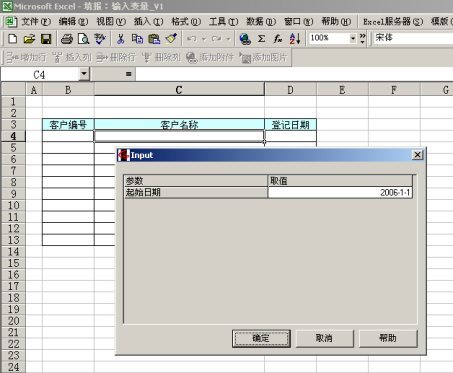Screen dimensions: 453x373
Task: Click the 取消 cancel button
Action: pos(324,338)
